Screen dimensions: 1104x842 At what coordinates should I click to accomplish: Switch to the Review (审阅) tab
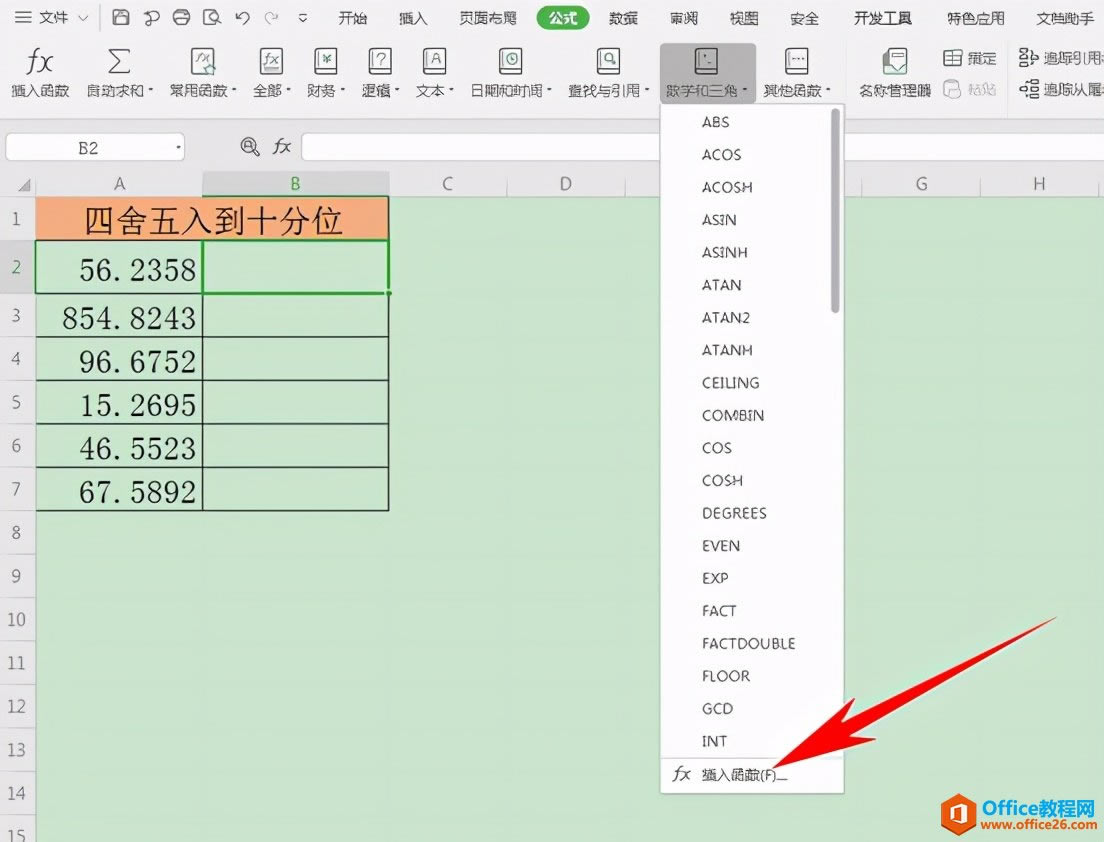684,18
